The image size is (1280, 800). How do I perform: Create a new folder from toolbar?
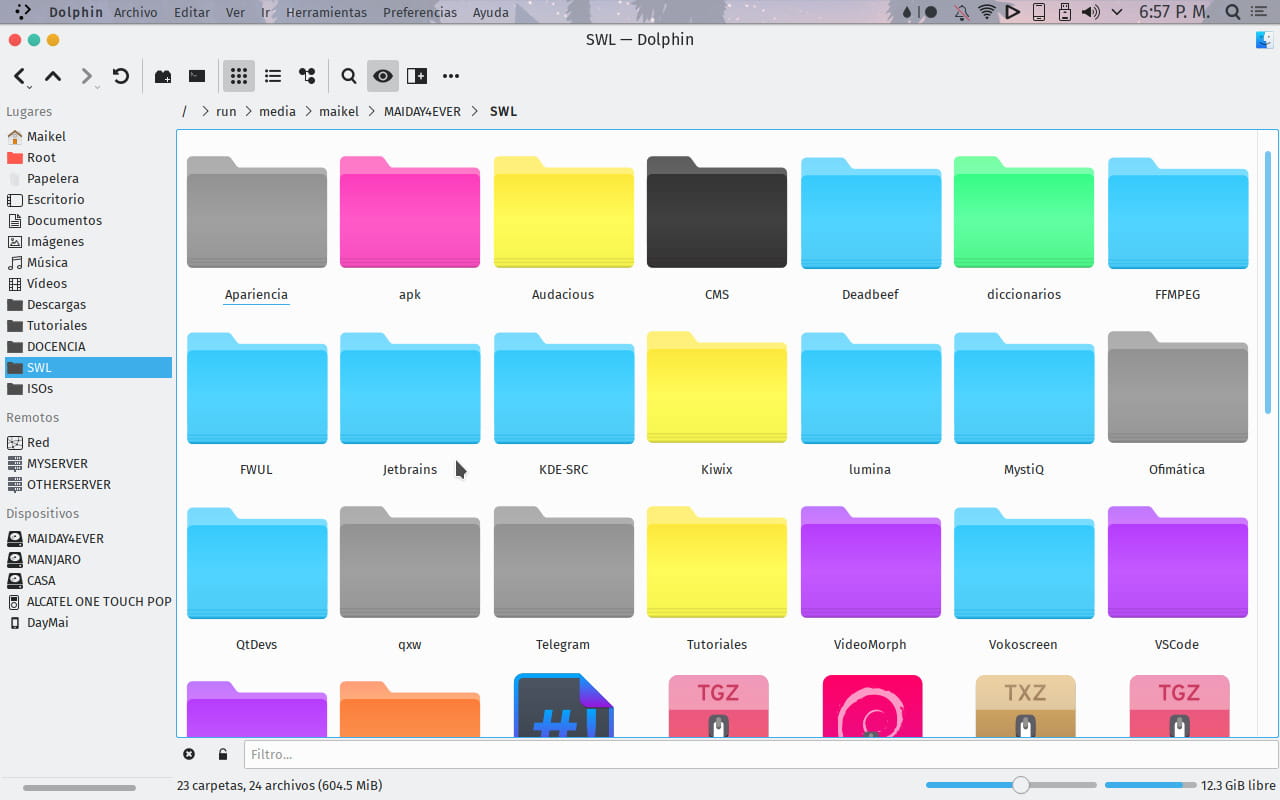(x=163, y=76)
